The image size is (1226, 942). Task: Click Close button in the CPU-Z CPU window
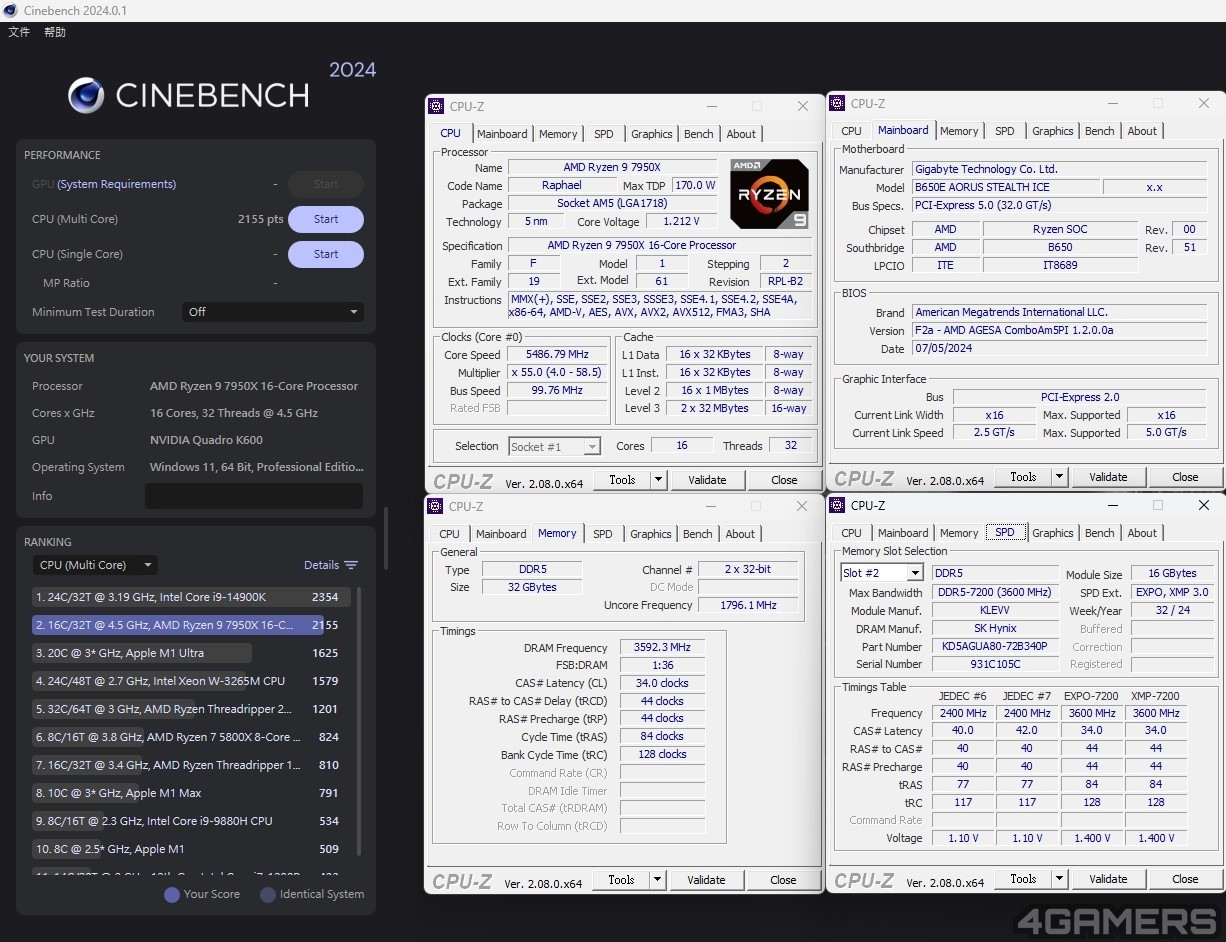[x=784, y=480]
